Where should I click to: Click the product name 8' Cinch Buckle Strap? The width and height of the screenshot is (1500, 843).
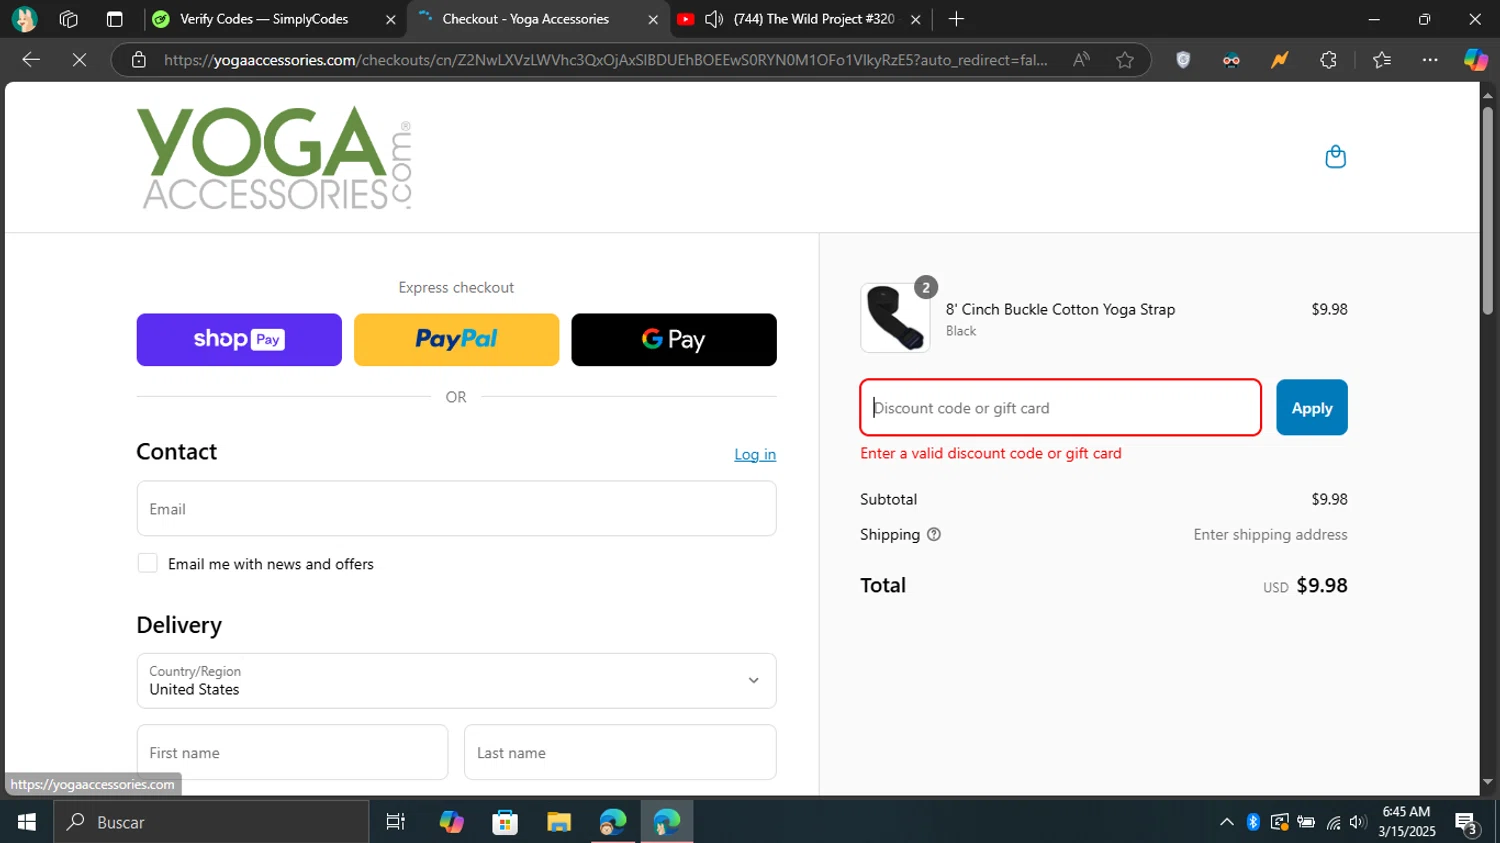[x=1060, y=310]
